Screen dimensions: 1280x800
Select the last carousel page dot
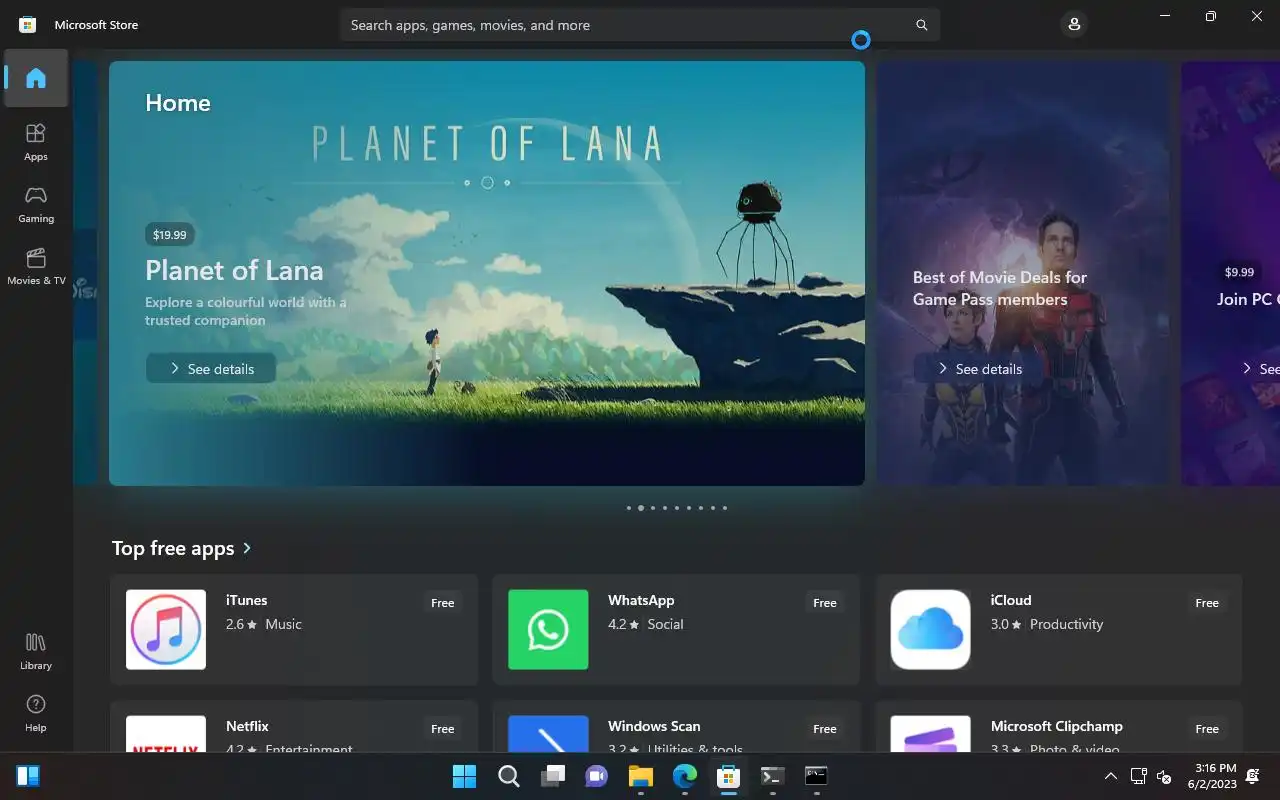click(x=725, y=508)
